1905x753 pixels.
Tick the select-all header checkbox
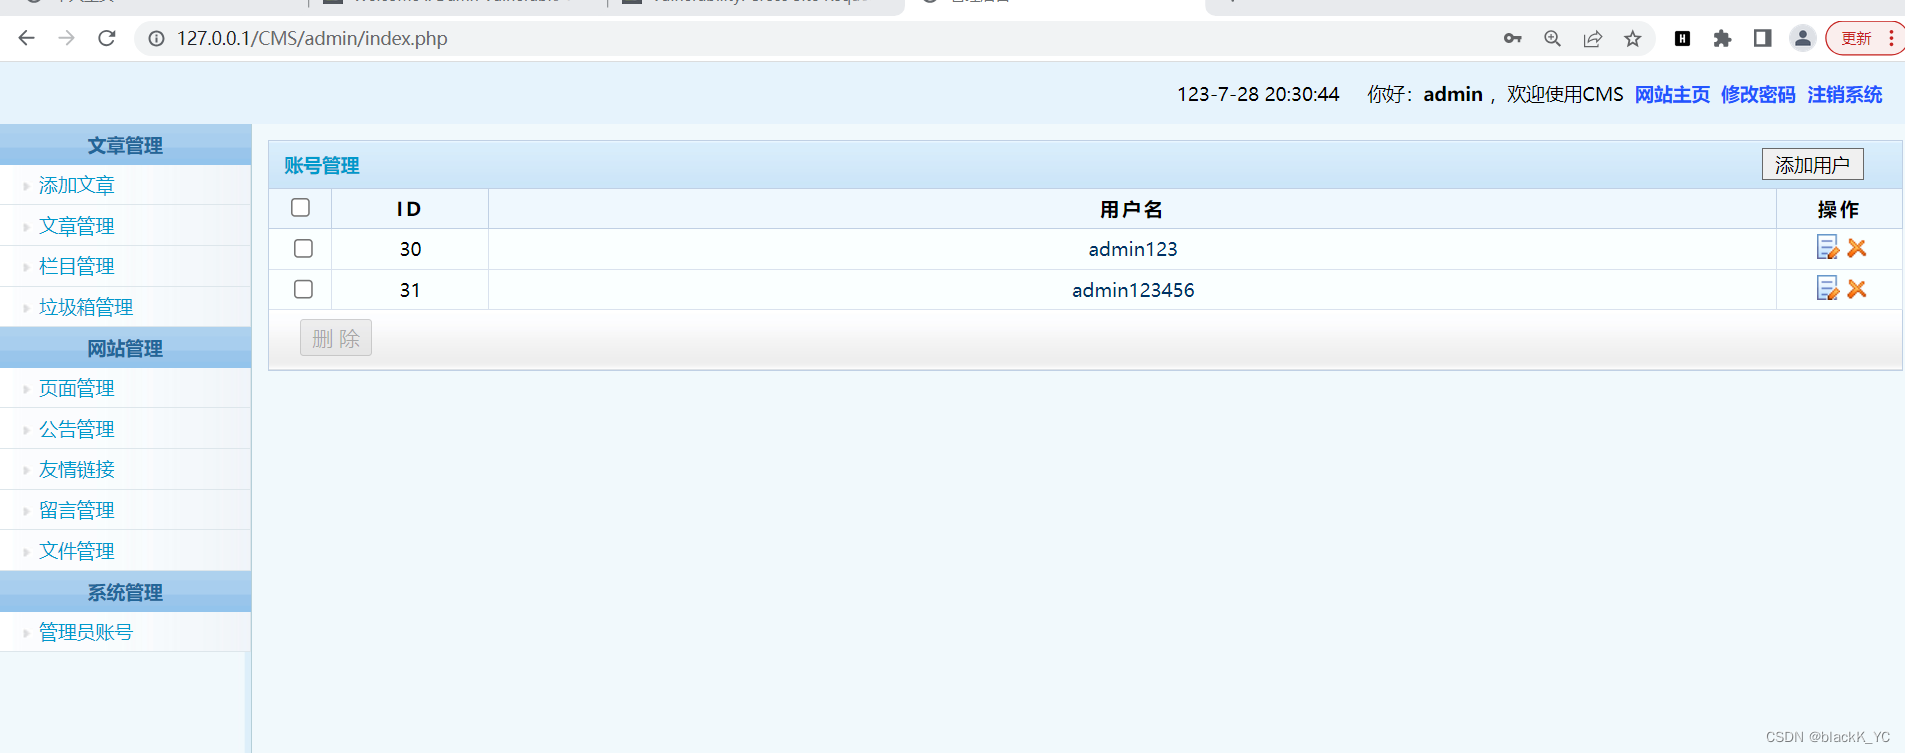tap(301, 207)
